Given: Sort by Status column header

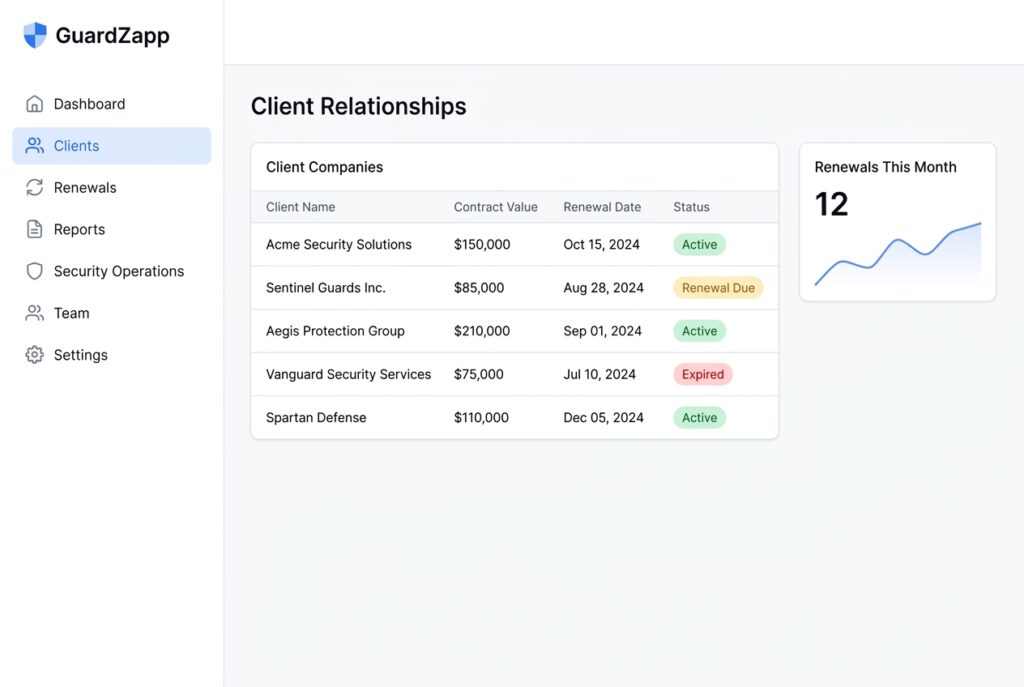Looking at the screenshot, I should (692, 207).
